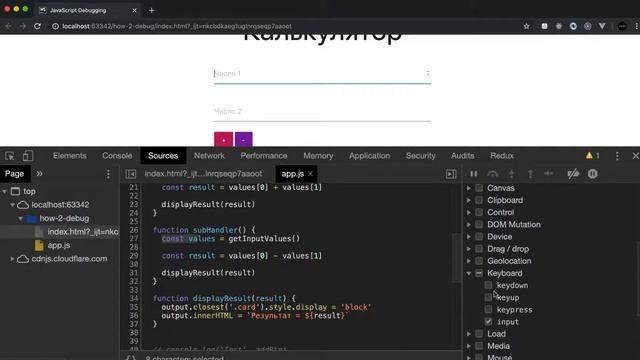Open the Redux tab
Viewport: 640px width, 360px height.
coord(502,156)
